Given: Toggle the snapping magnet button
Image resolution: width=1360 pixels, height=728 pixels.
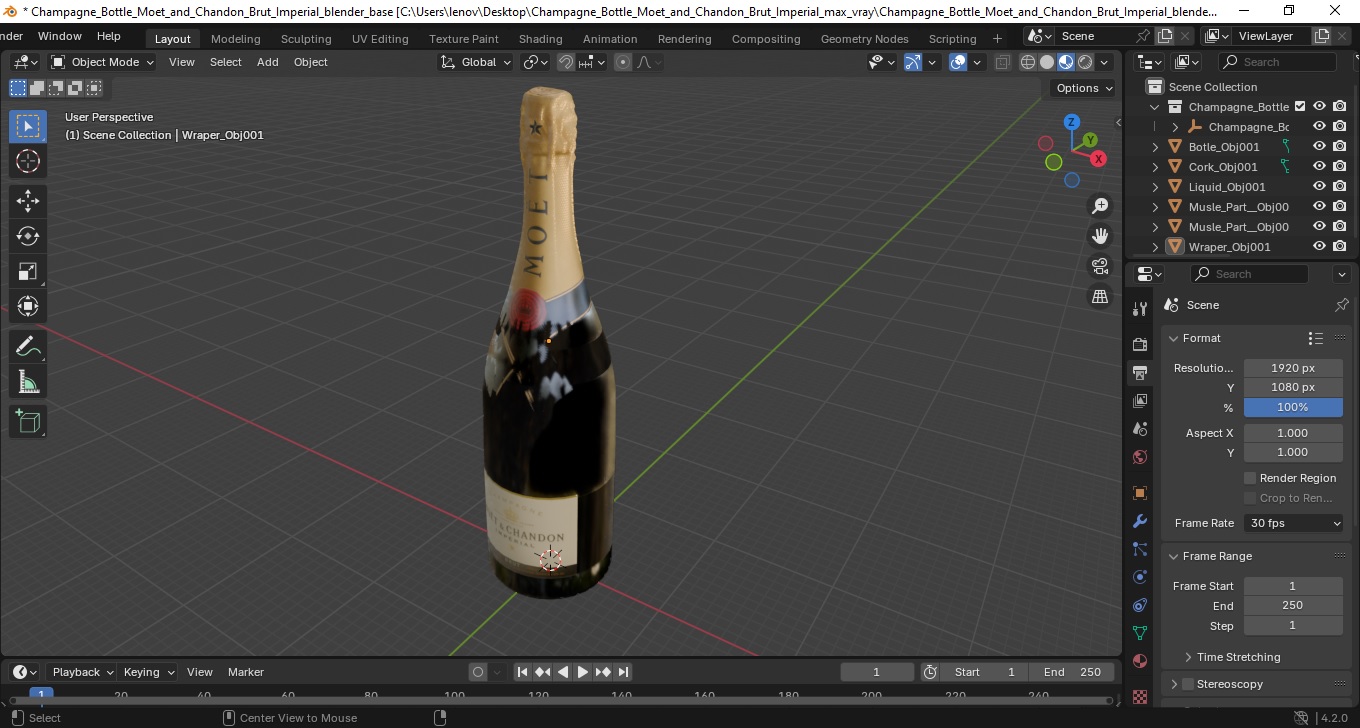Looking at the screenshot, I should pyautogui.click(x=566, y=62).
